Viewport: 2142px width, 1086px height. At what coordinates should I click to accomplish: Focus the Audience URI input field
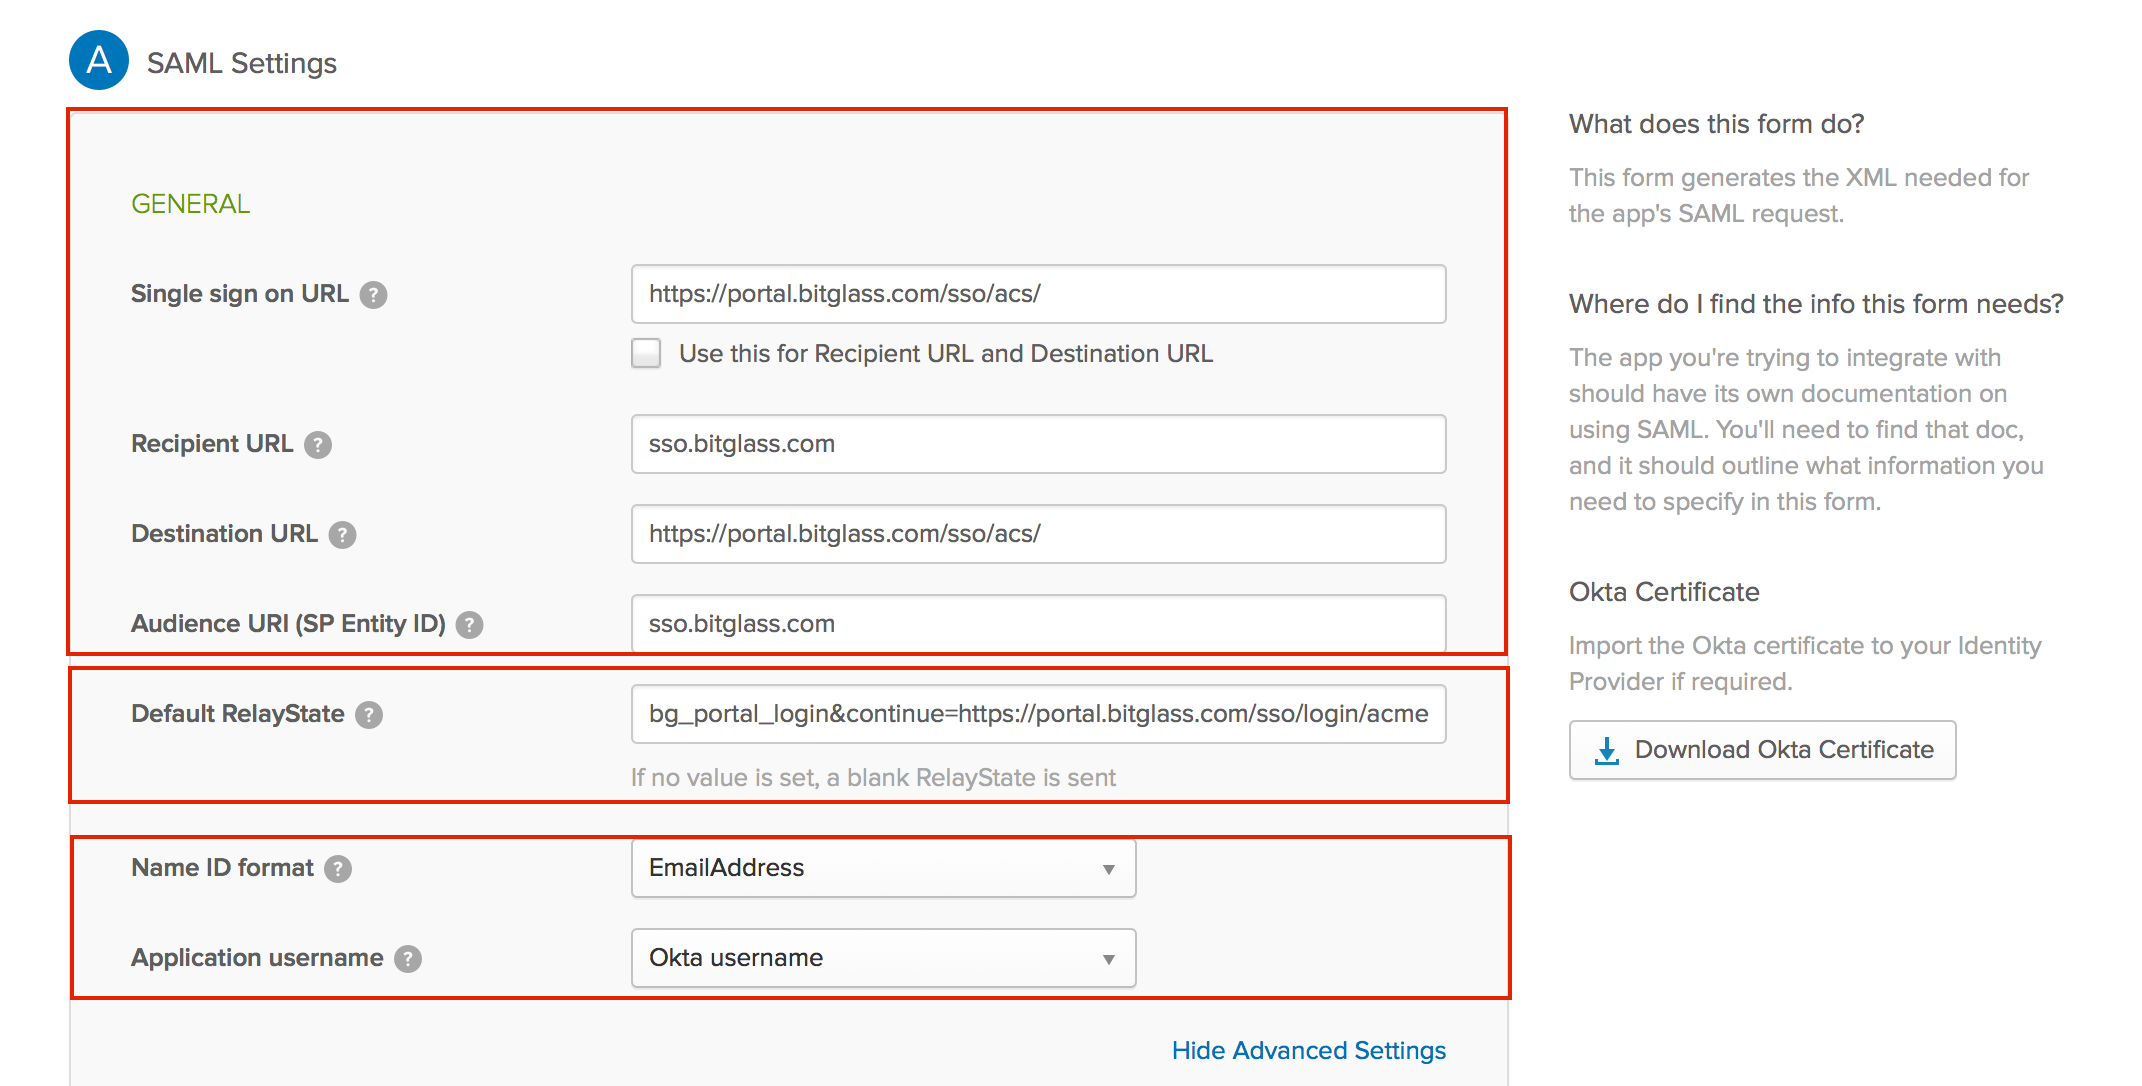[1039, 624]
